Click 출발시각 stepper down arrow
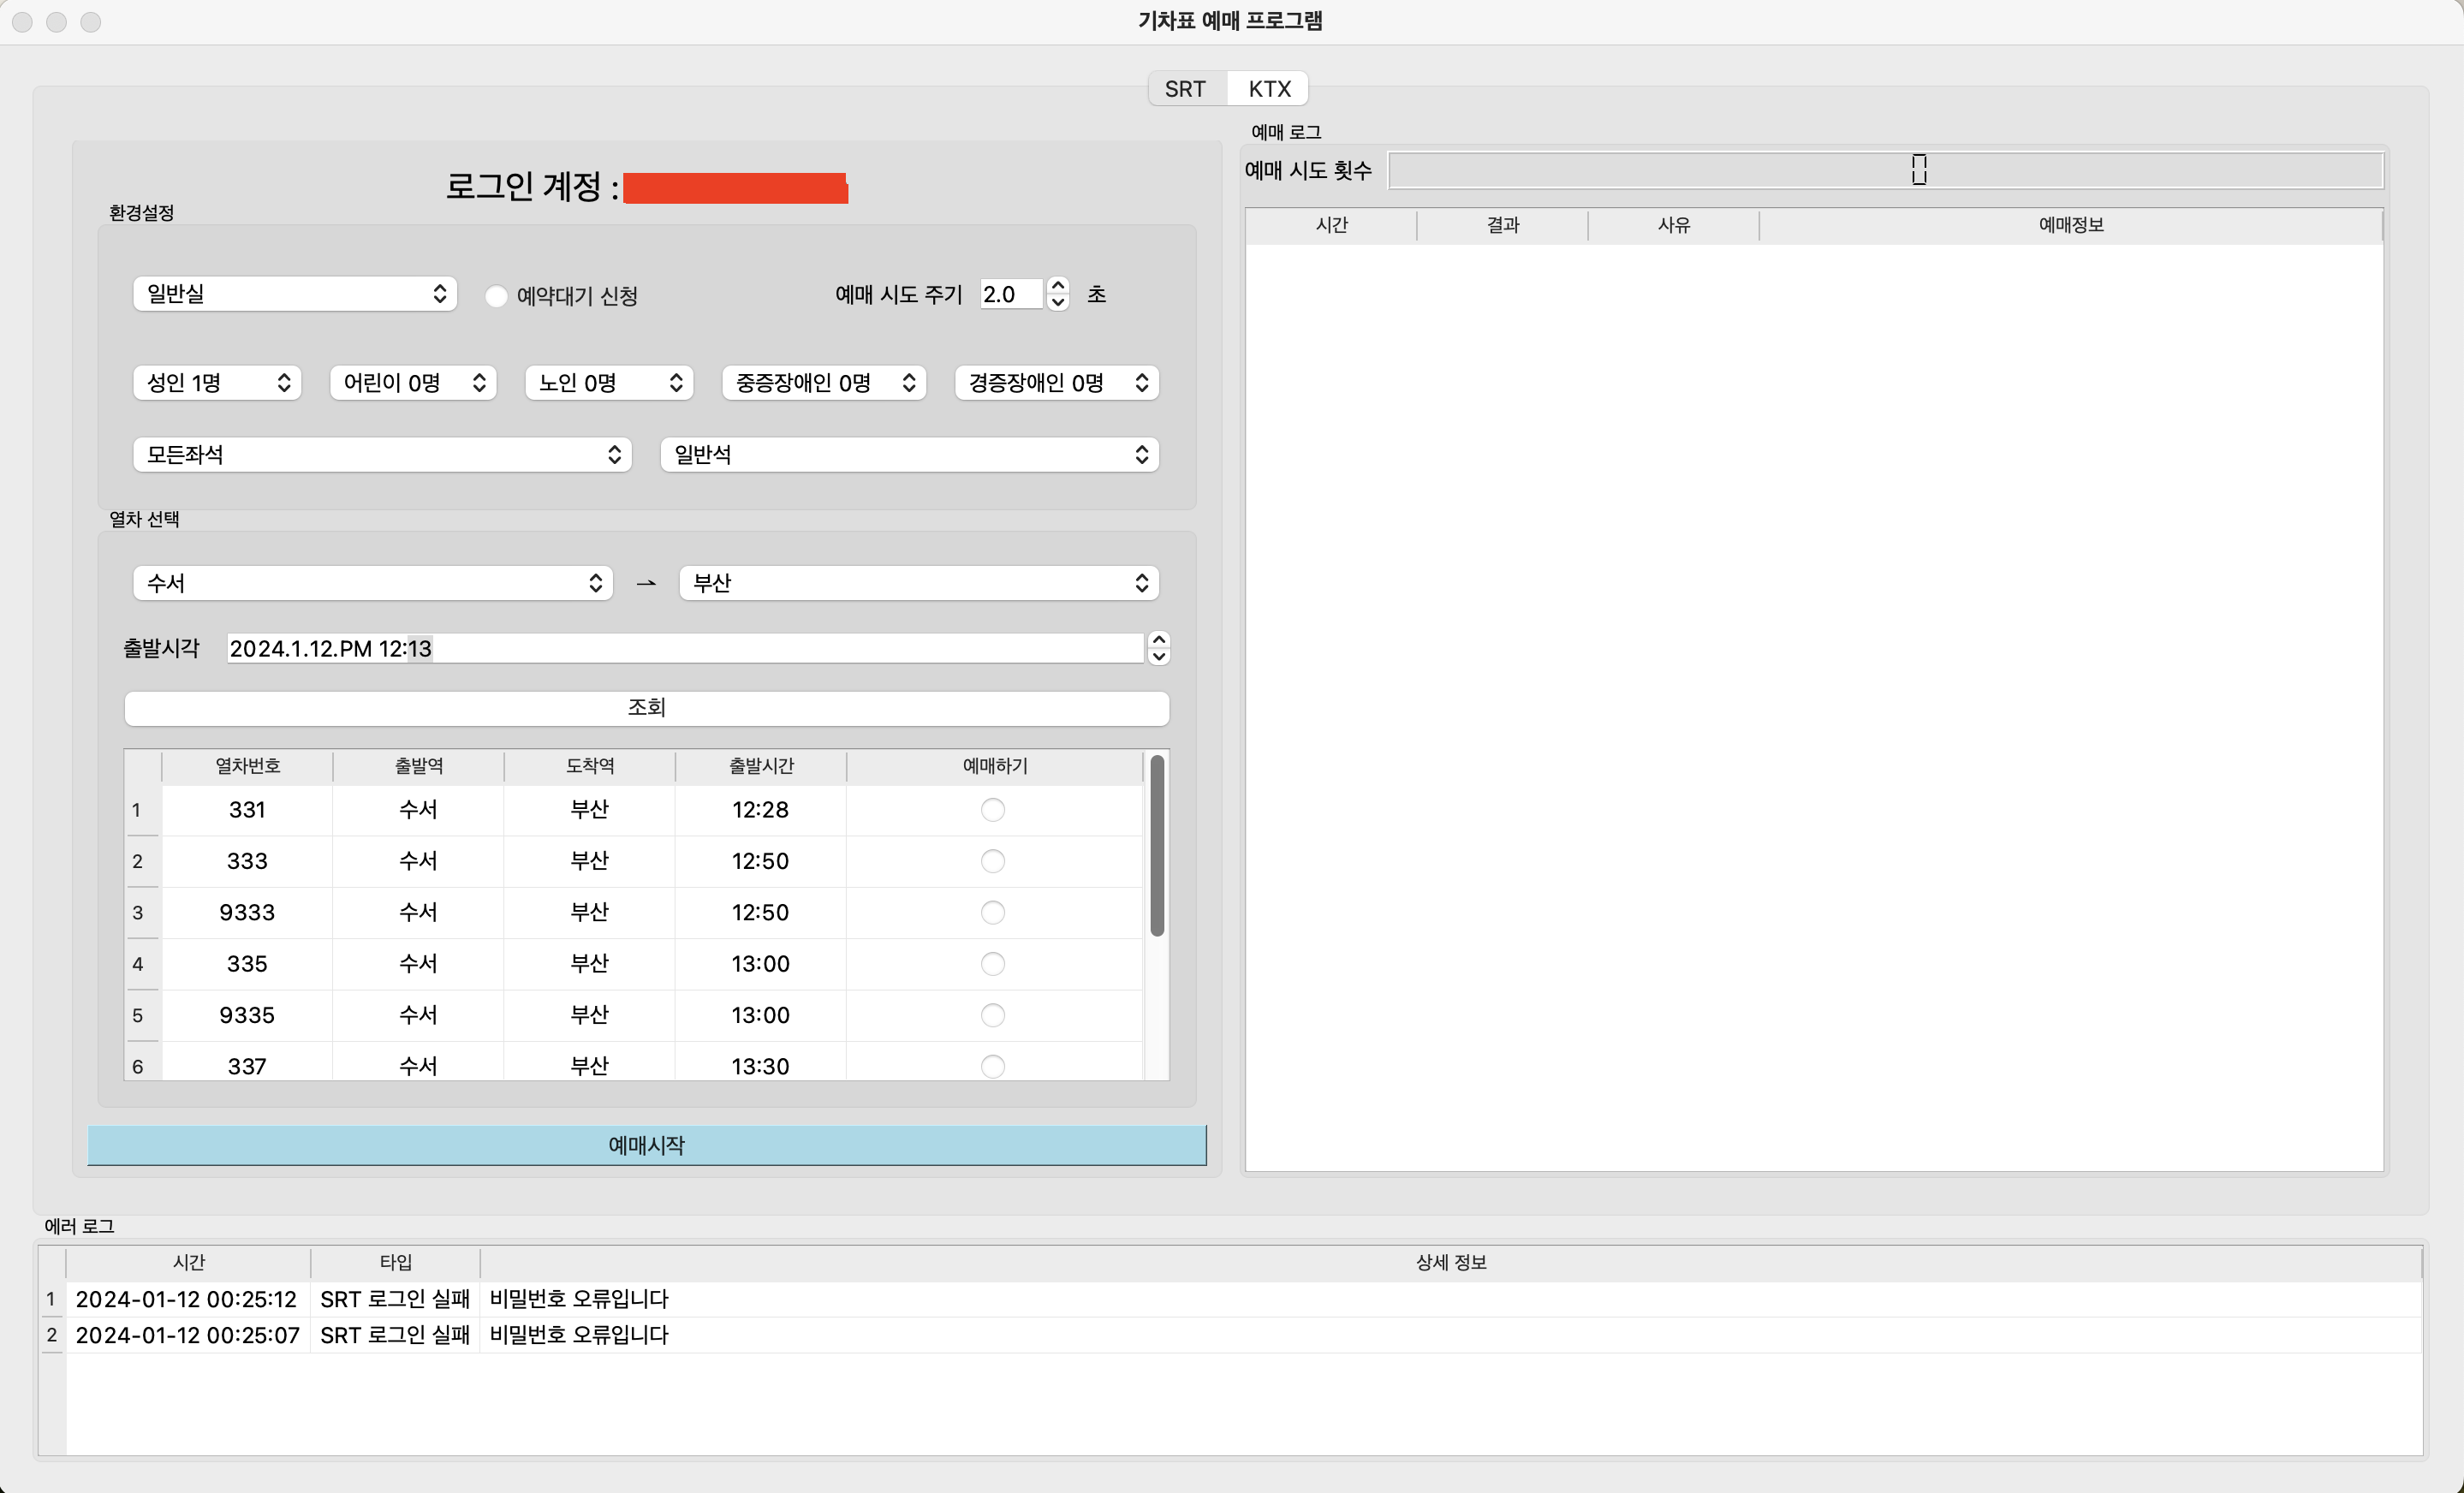The width and height of the screenshot is (2464, 1493). pyautogui.click(x=1158, y=657)
